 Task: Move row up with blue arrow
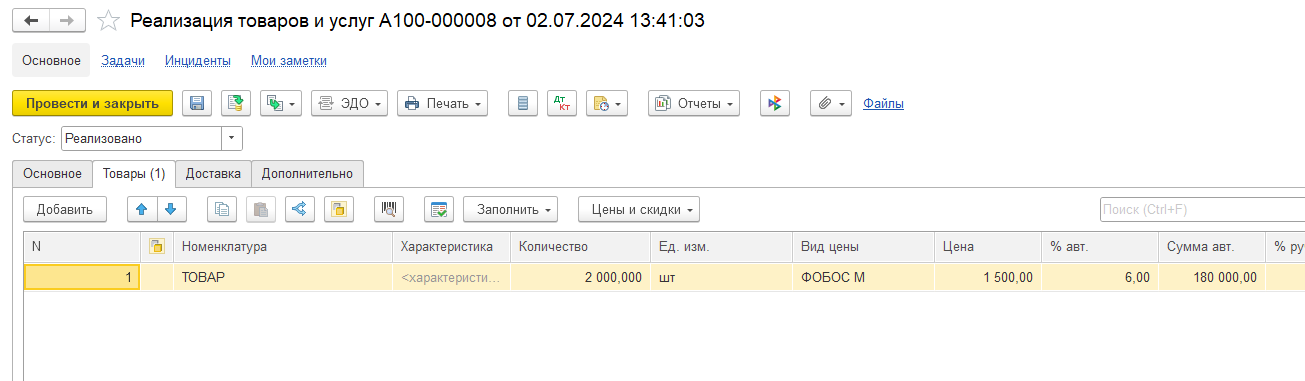click(x=142, y=209)
